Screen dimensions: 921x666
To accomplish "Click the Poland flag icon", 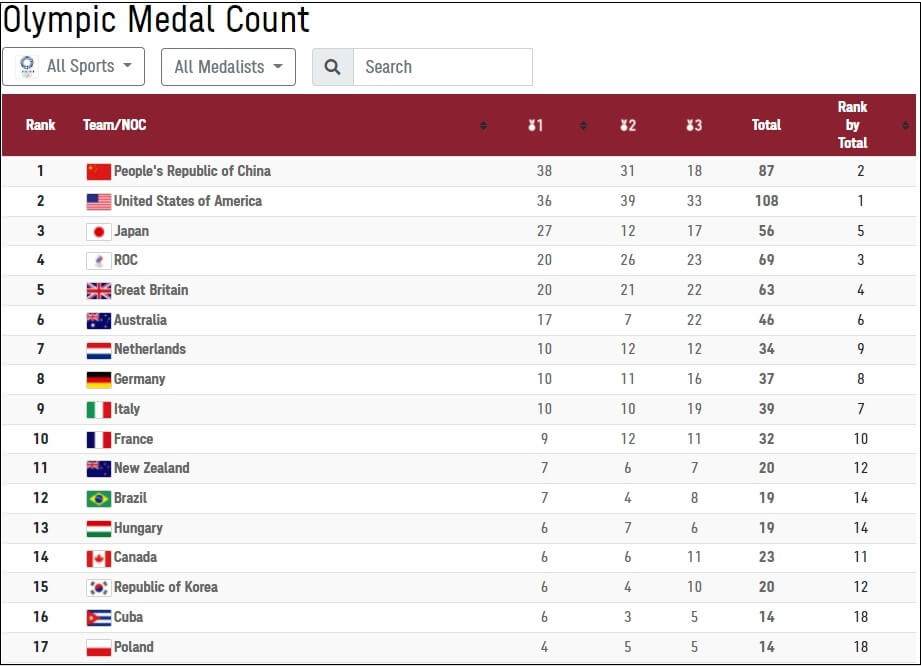I will 99,647.
